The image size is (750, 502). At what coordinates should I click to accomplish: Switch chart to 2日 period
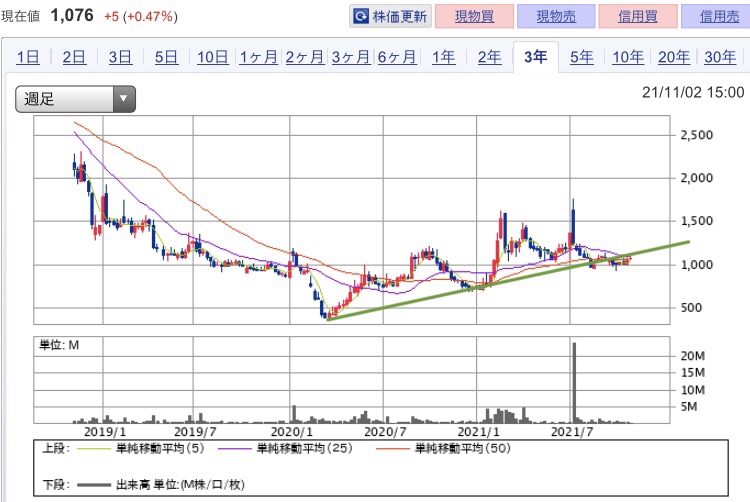[74, 57]
